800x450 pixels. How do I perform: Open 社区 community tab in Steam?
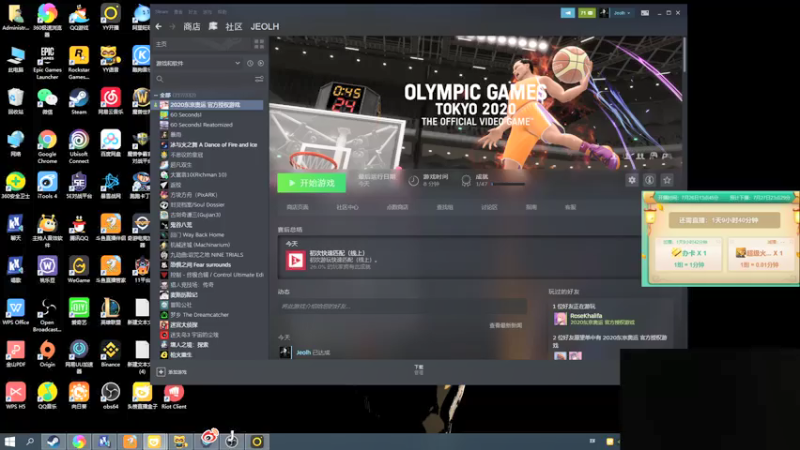tap(234, 27)
